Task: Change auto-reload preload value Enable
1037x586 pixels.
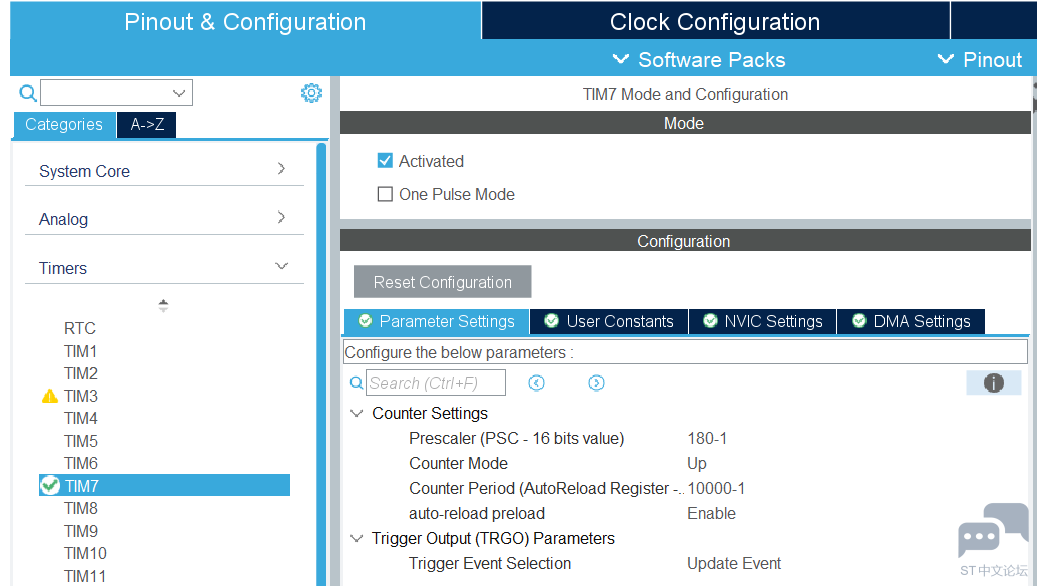Action: pos(711,514)
